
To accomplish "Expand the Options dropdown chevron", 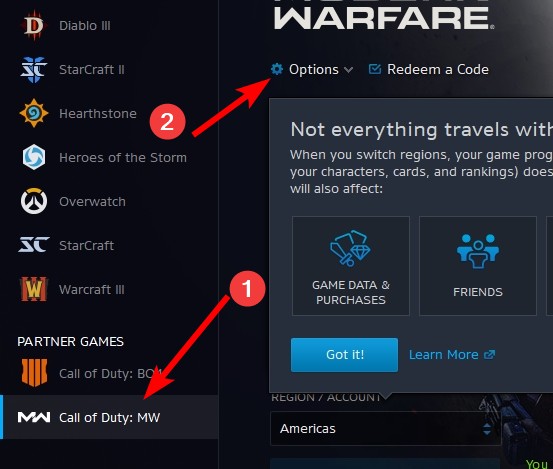I will point(348,70).
